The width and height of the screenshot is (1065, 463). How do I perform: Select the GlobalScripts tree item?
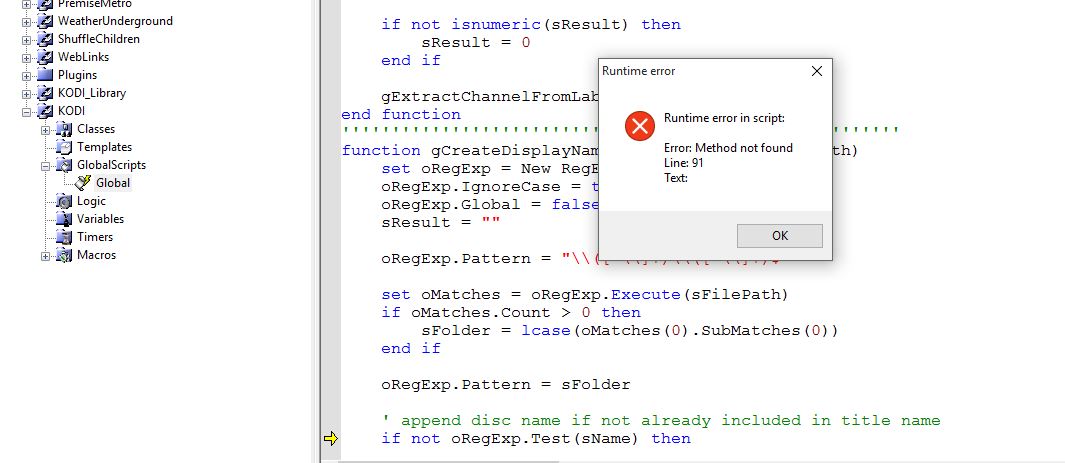111,165
